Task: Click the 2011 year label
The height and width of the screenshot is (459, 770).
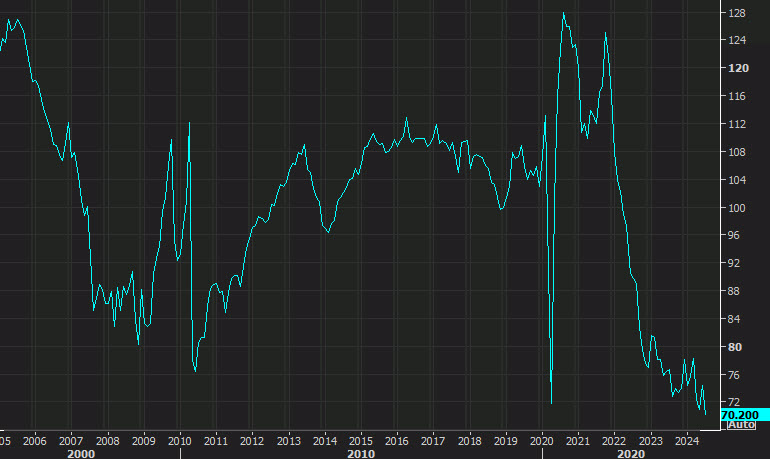Action: point(216,441)
